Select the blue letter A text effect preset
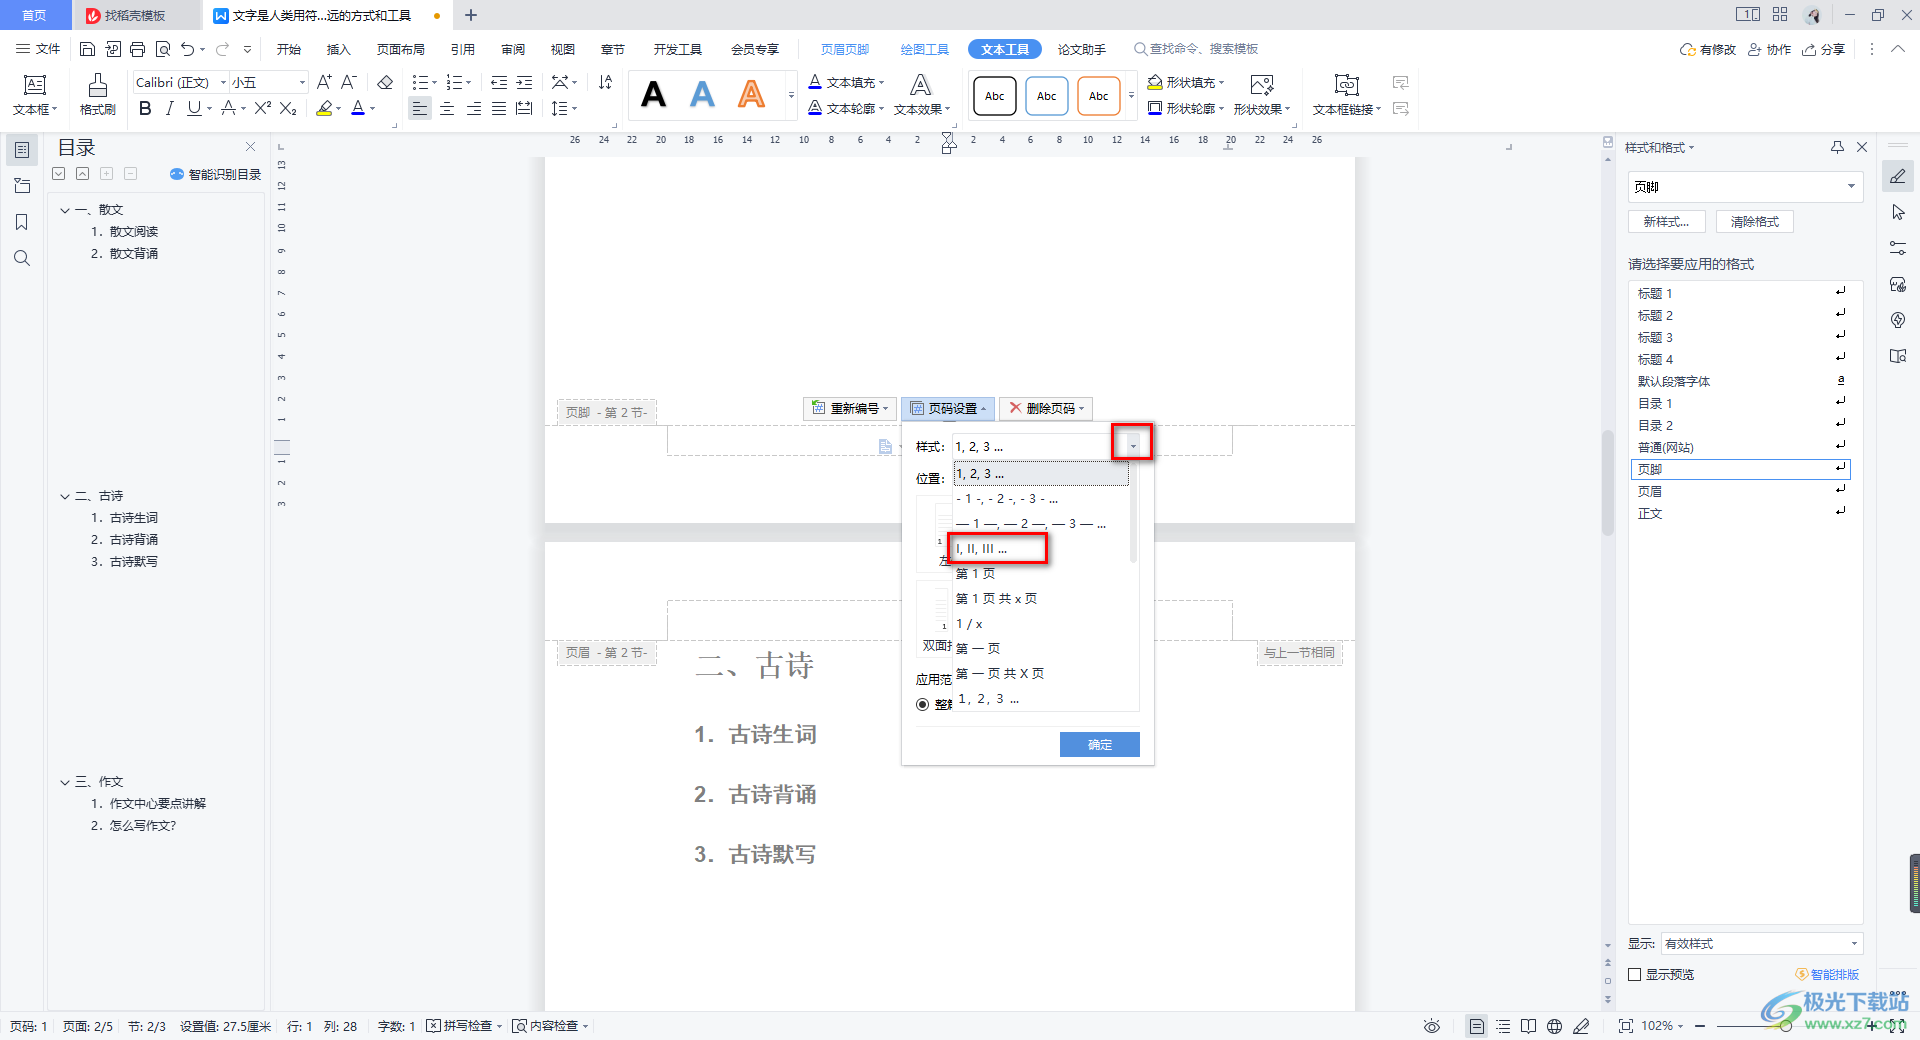Image resolution: width=1920 pixels, height=1040 pixels. click(701, 94)
